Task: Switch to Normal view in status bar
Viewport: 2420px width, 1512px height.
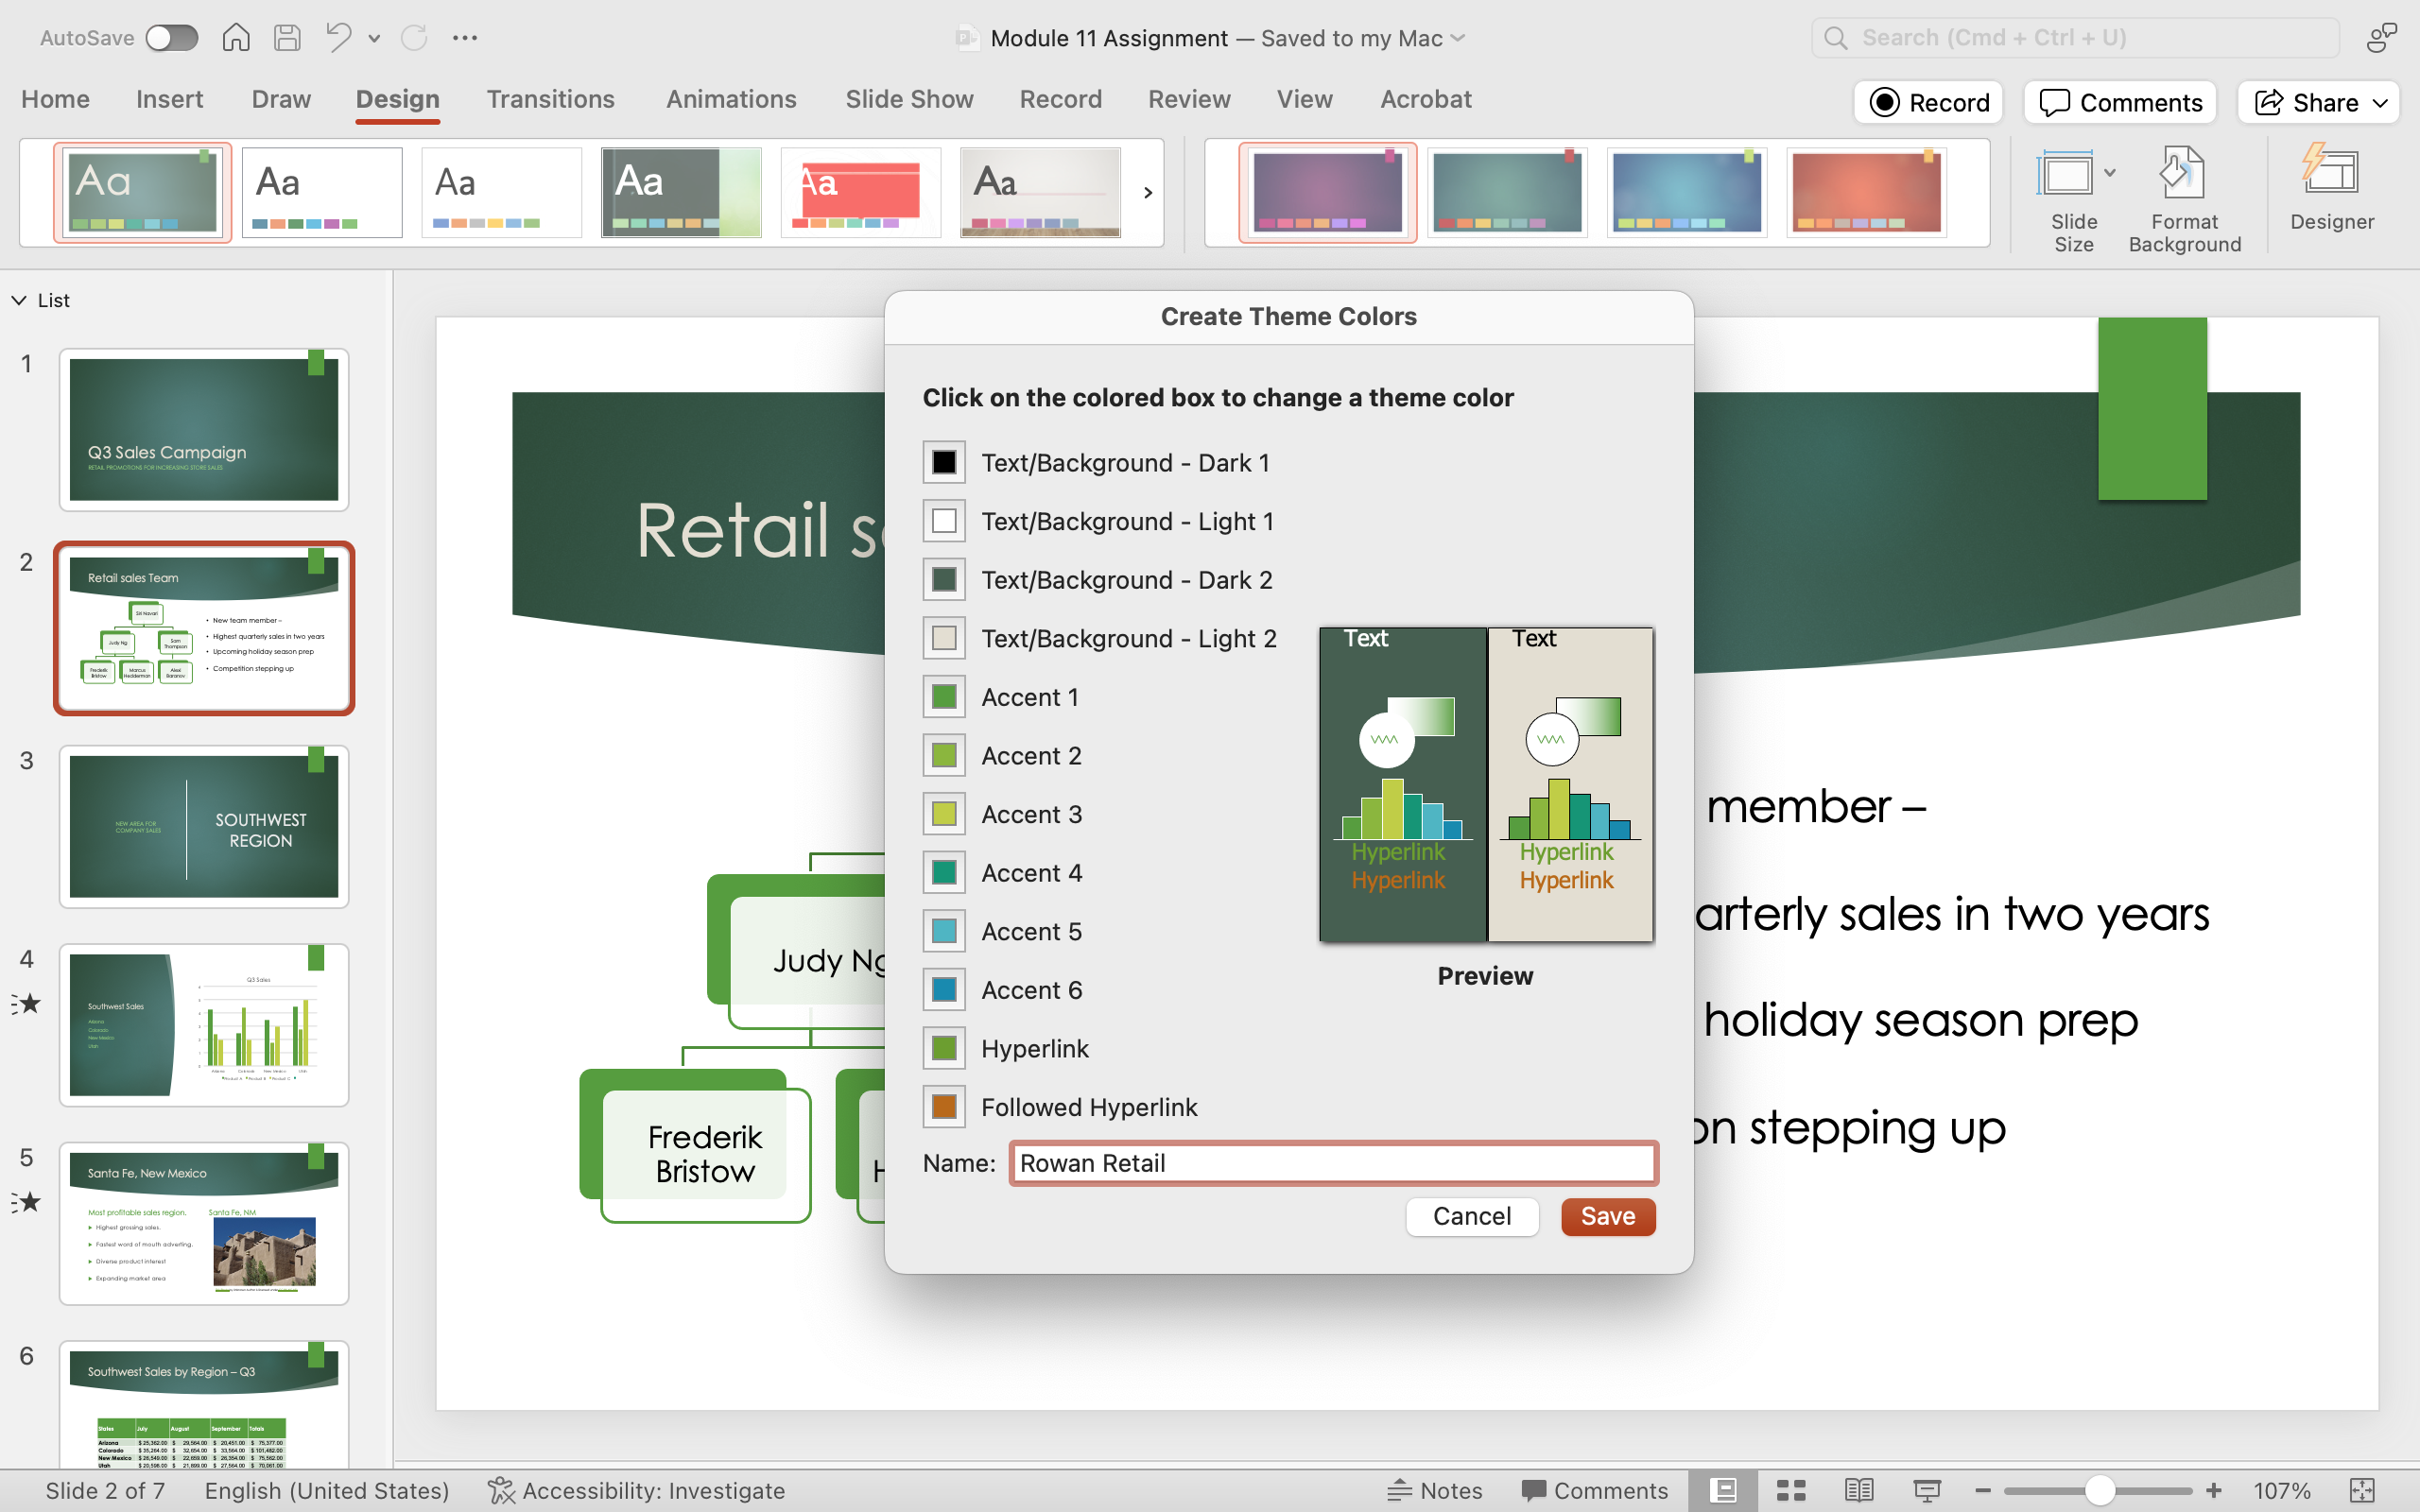Action: (x=1723, y=1490)
